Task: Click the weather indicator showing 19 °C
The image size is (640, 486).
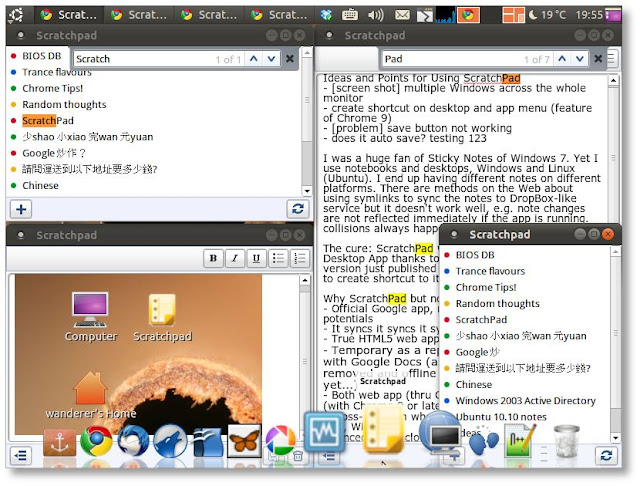Action: tap(547, 15)
